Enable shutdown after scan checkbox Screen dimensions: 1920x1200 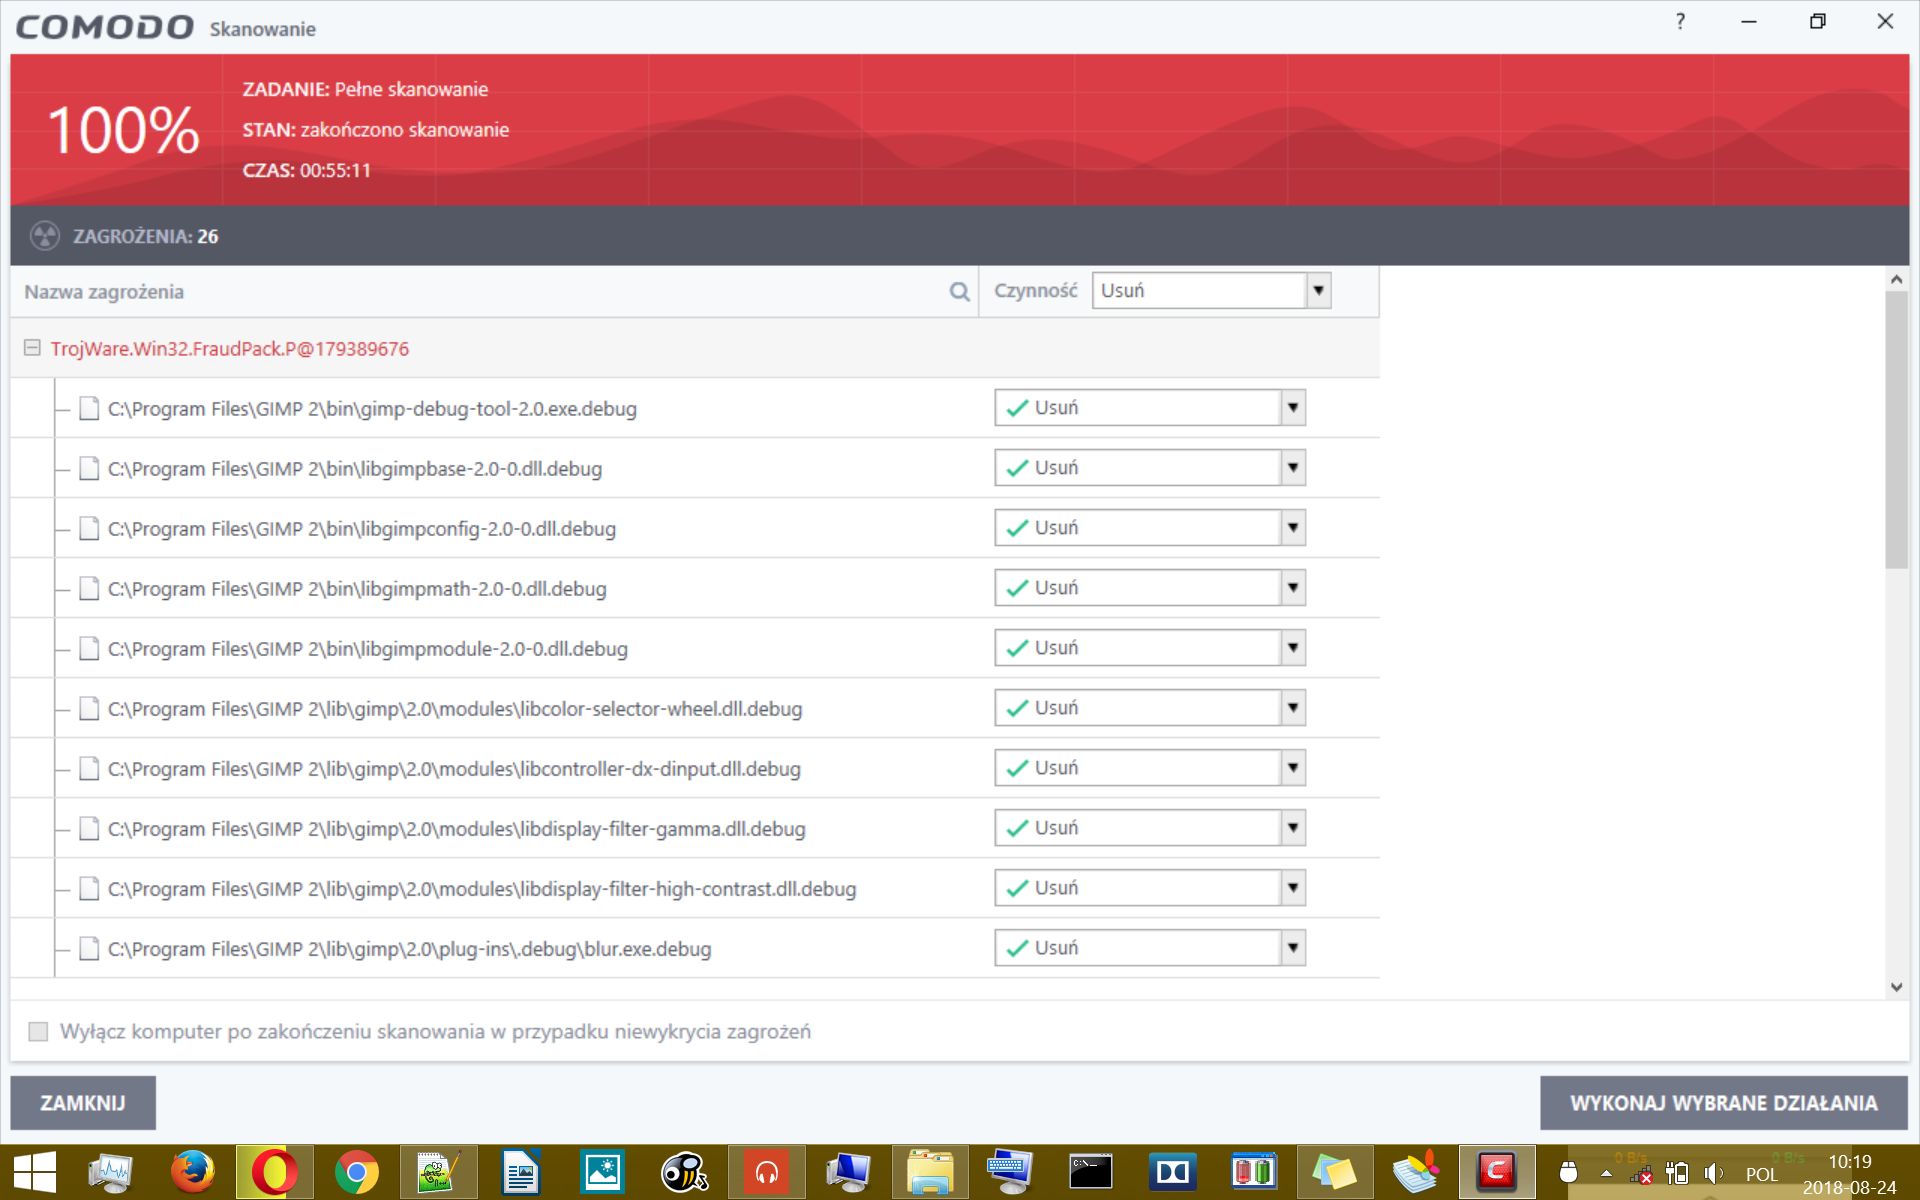(38, 1031)
